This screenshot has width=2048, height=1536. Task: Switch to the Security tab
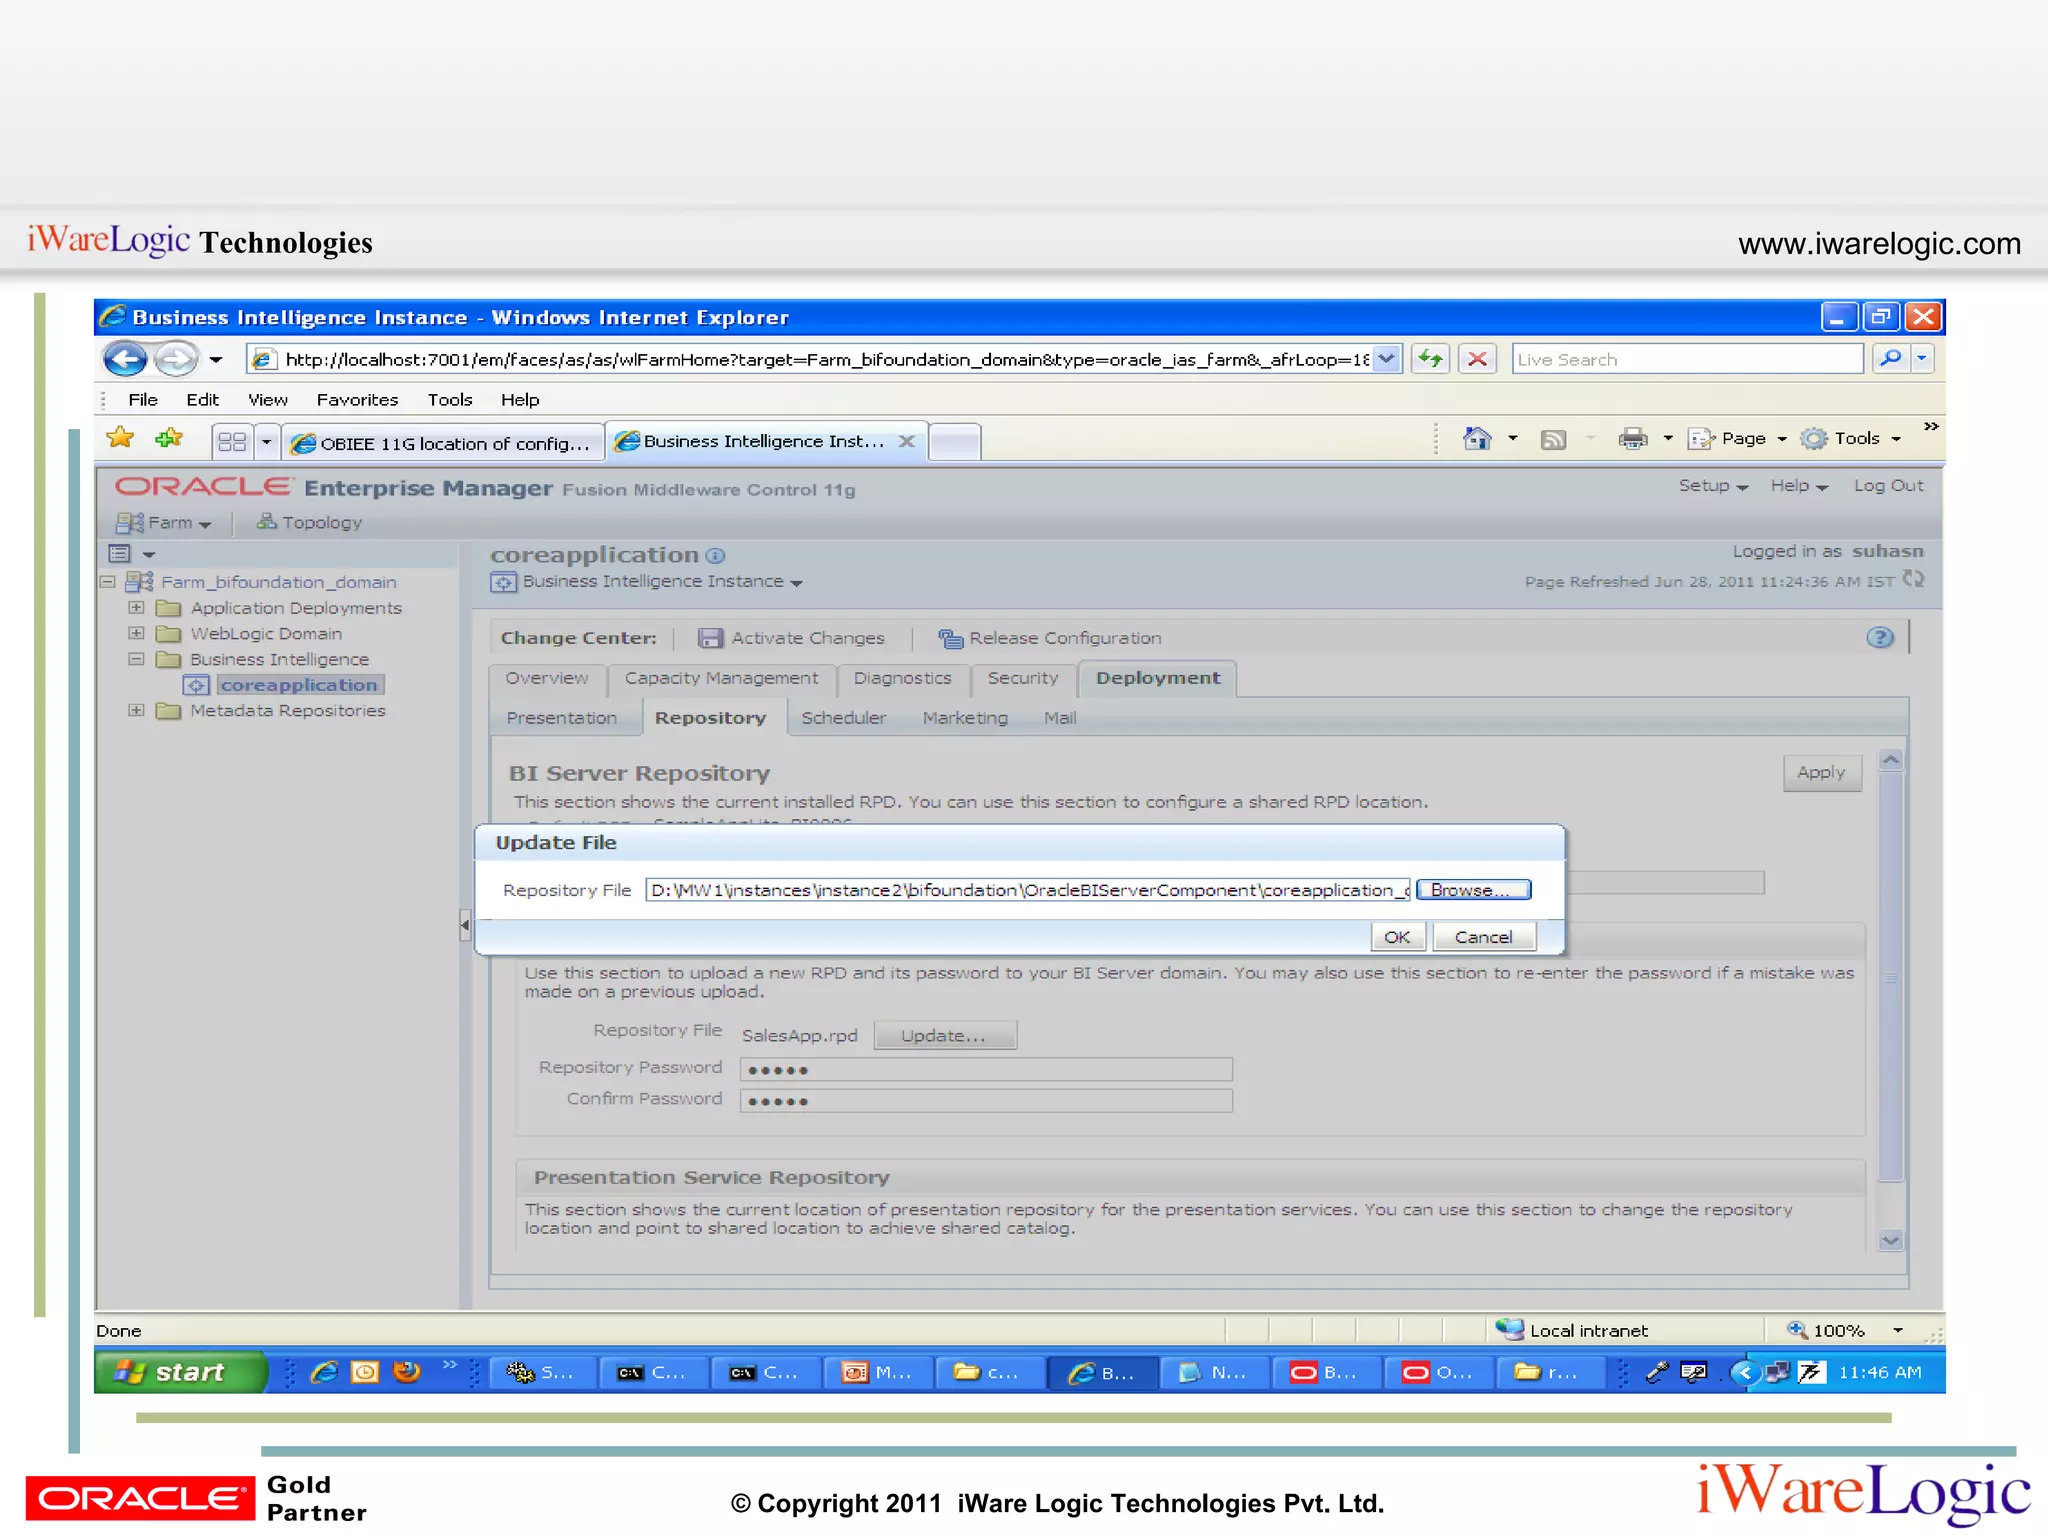(x=1022, y=678)
